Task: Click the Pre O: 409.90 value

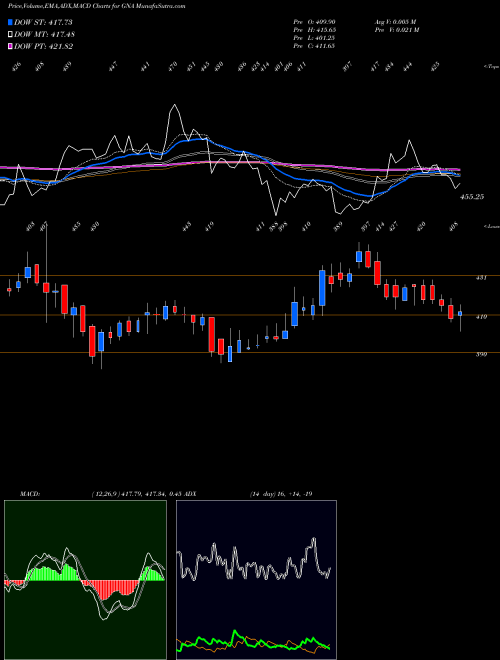Action: pyautogui.click(x=314, y=22)
